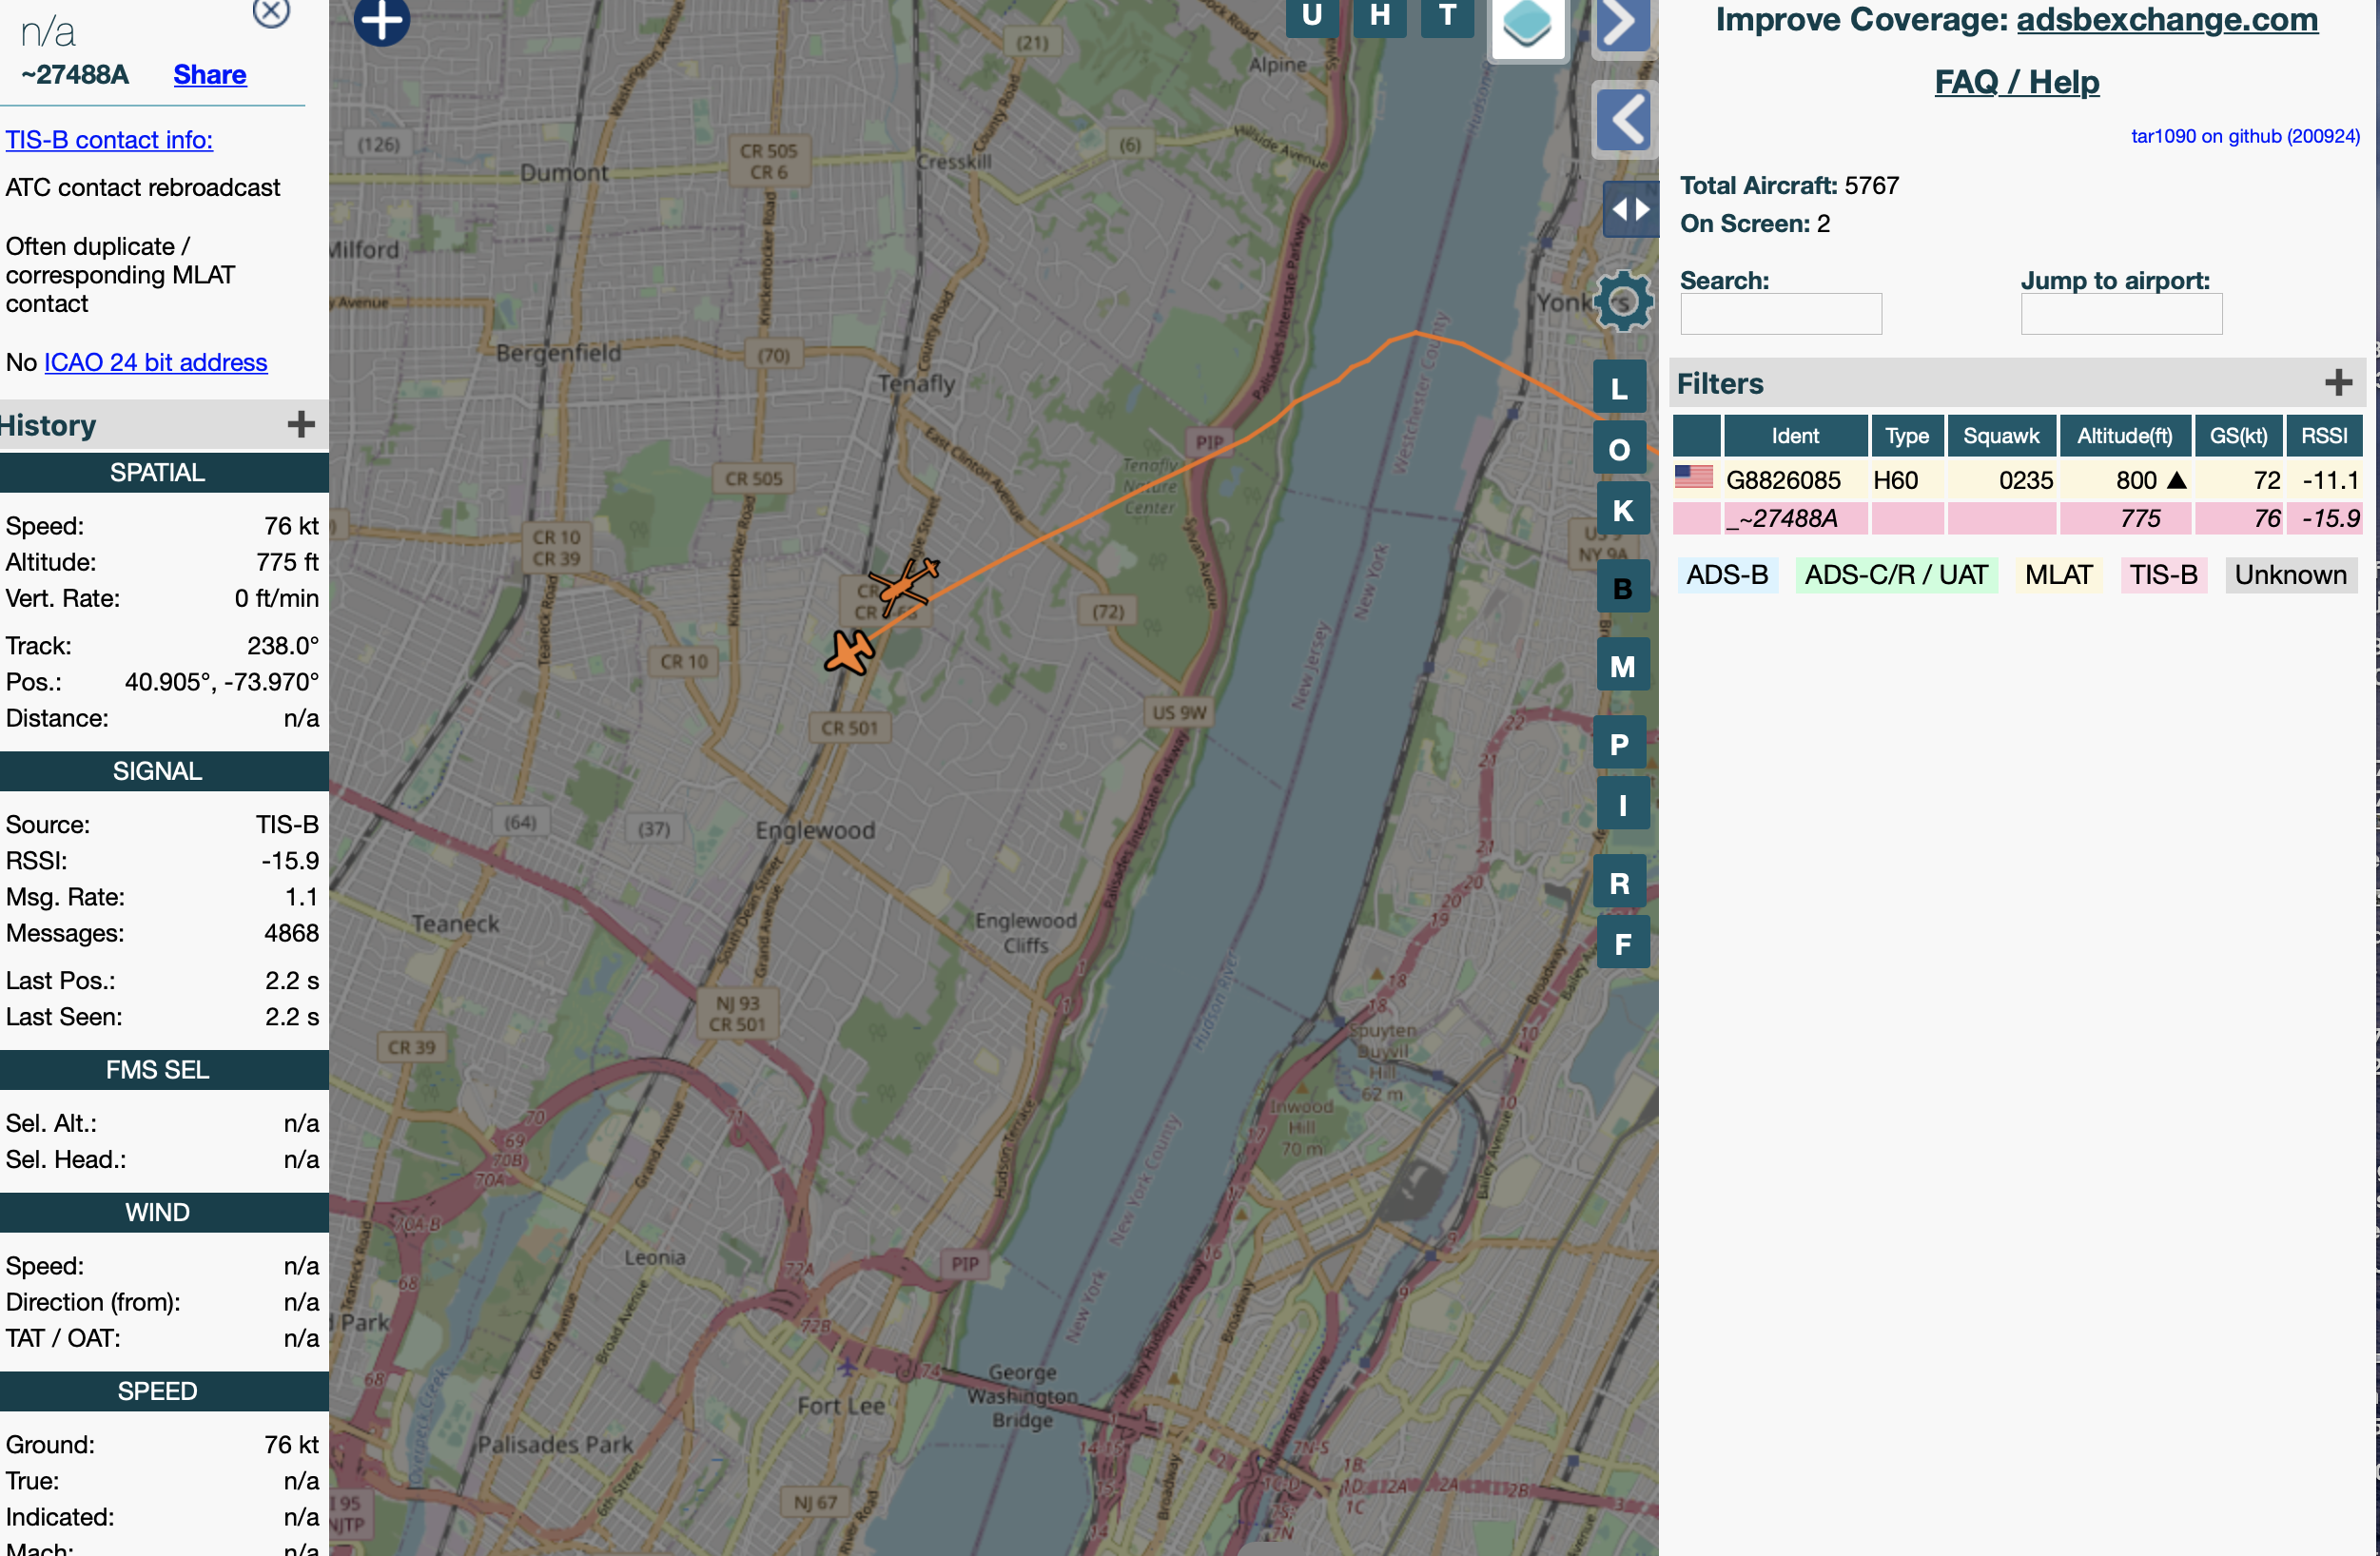Screen dimensions: 2380x1556
Task: Toggle the H map button
Action: 1380,16
